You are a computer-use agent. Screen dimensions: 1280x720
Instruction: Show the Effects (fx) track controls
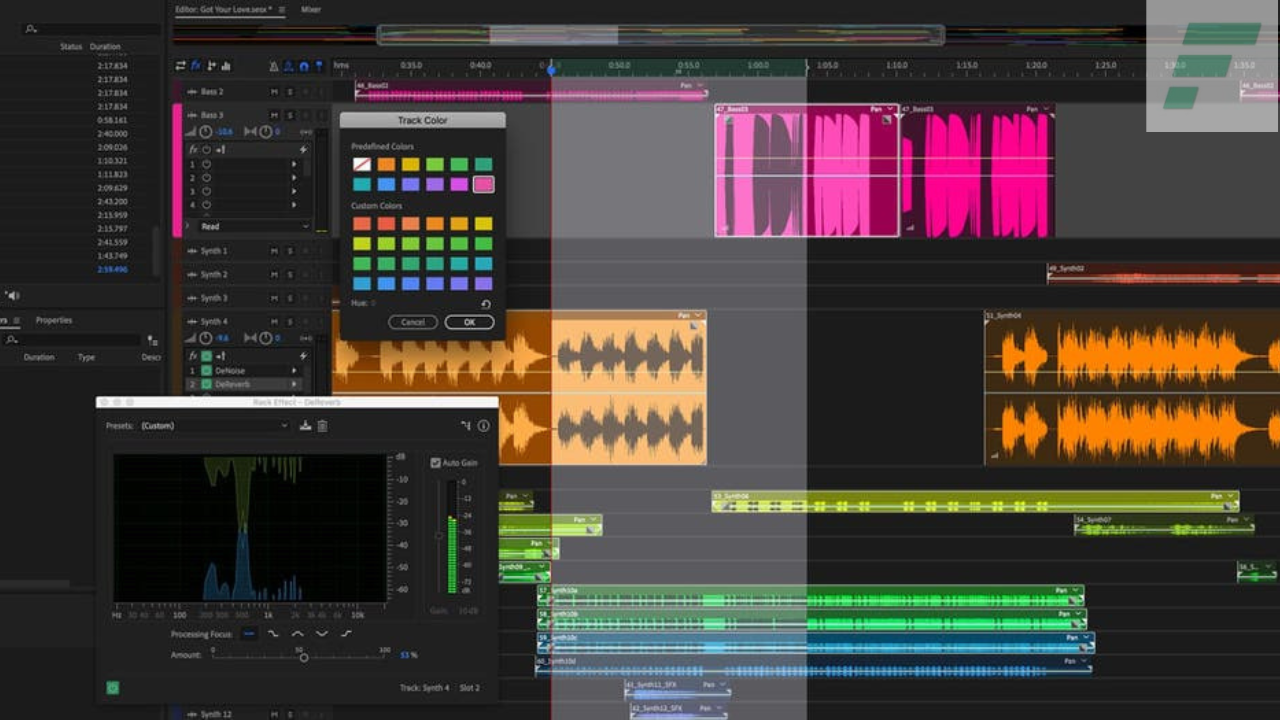(x=196, y=66)
